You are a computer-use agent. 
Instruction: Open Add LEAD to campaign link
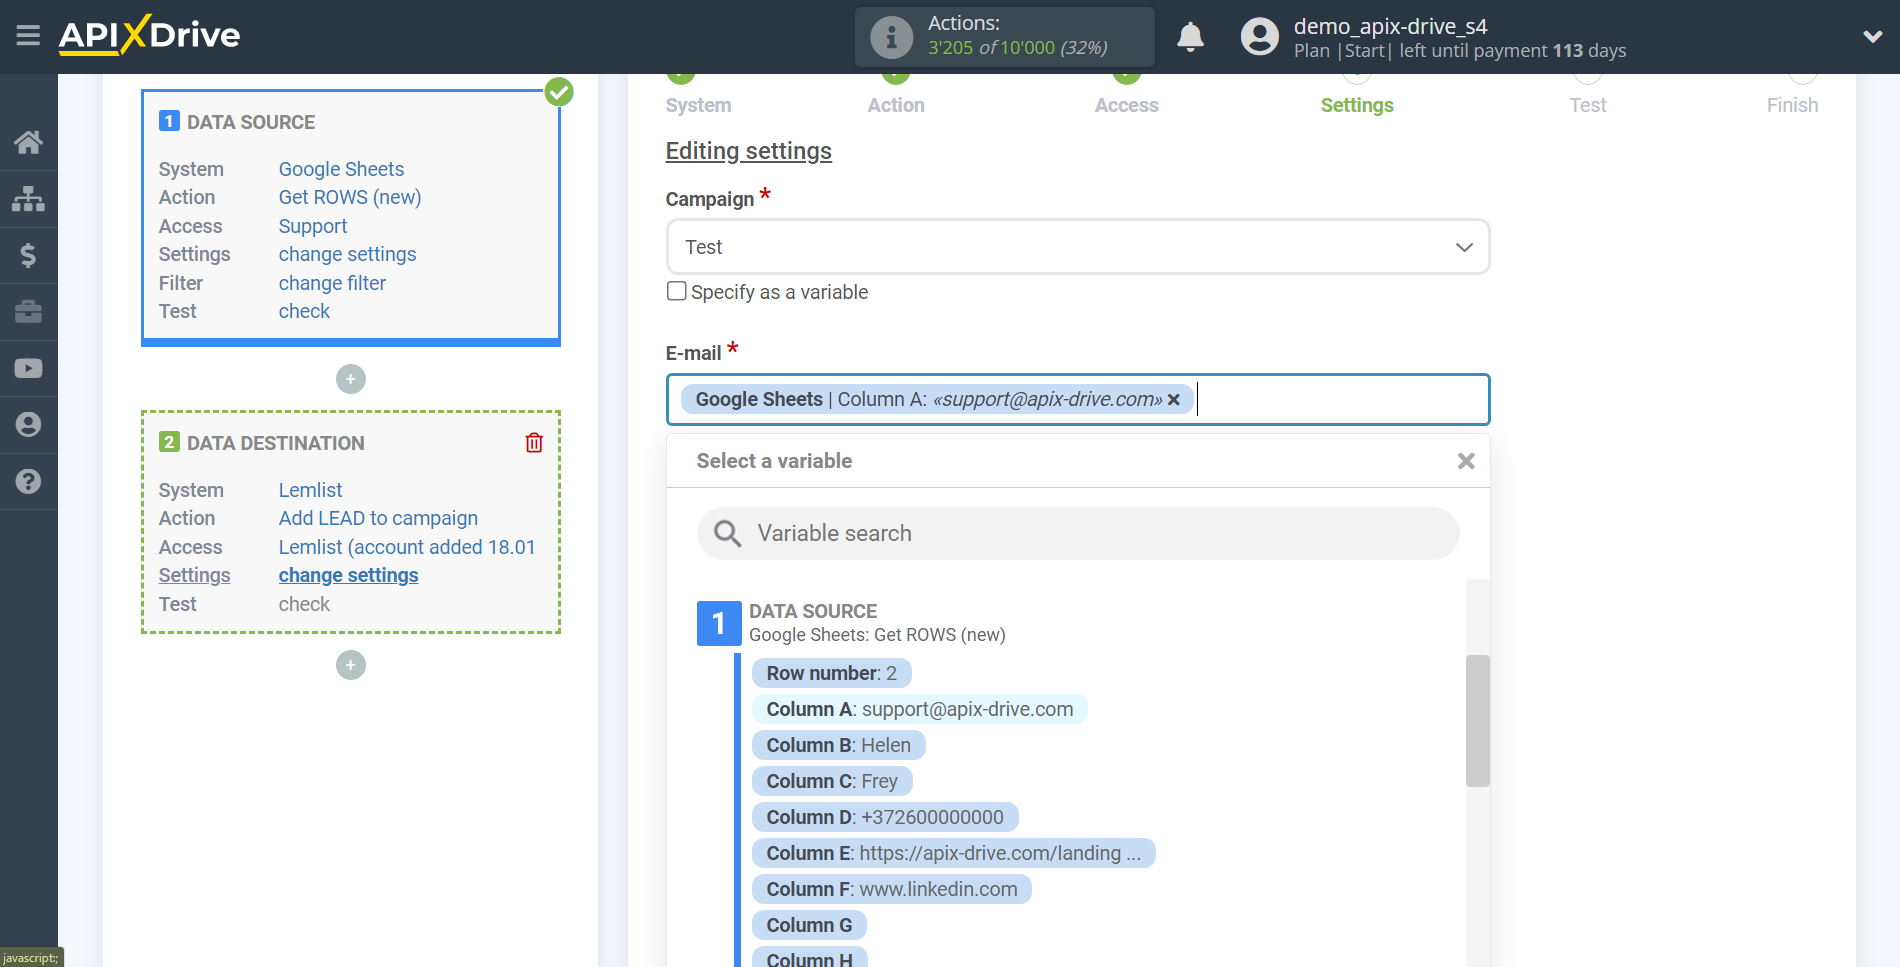[378, 518]
